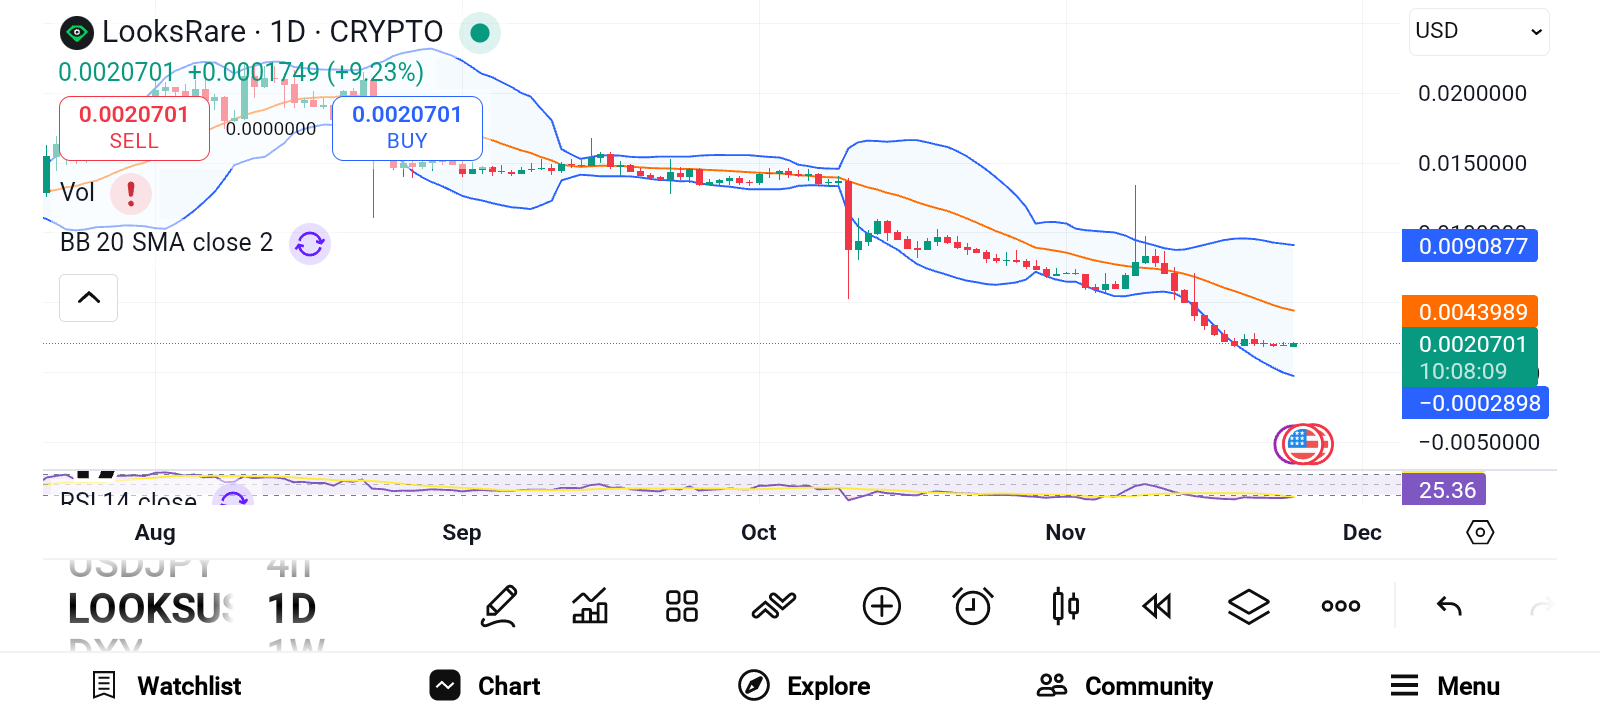
Task: Click the Sep label on time axis
Action: pyautogui.click(x=461, y=532)
